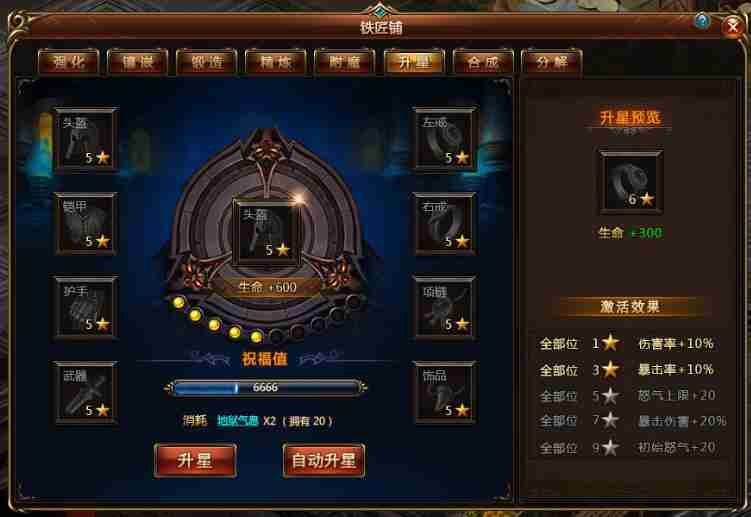The height and width of the screenshot is (517, 751).
Task: Select the 武器 weapon equipment slot
Action: 86,392
